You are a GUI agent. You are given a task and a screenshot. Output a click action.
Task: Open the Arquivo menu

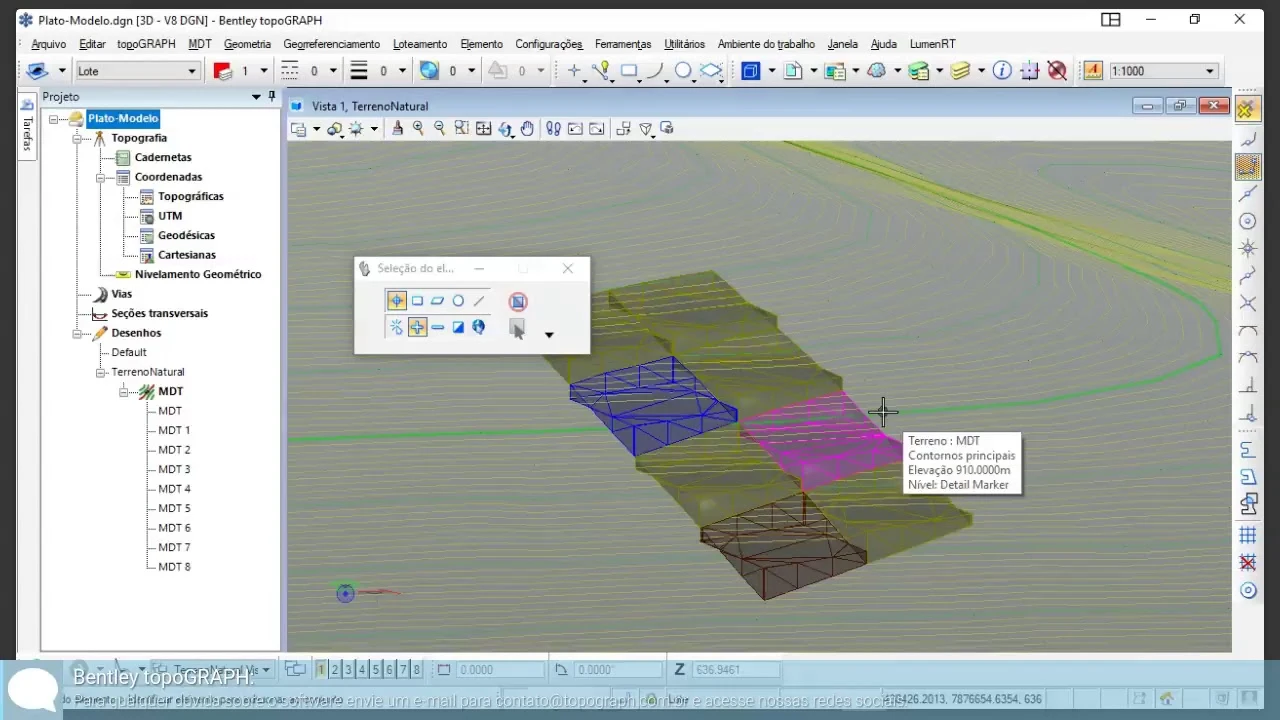(x=48, y=44)
